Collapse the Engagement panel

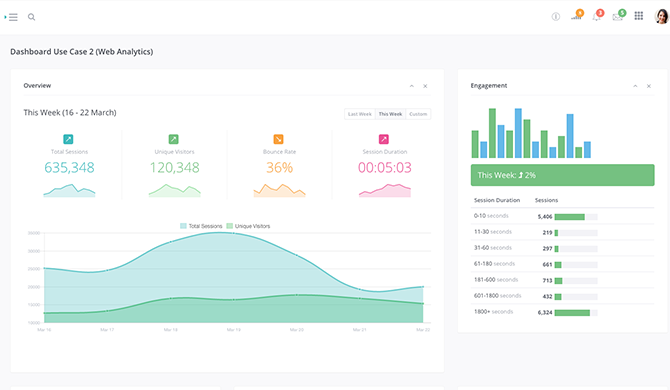coord(635,86)
